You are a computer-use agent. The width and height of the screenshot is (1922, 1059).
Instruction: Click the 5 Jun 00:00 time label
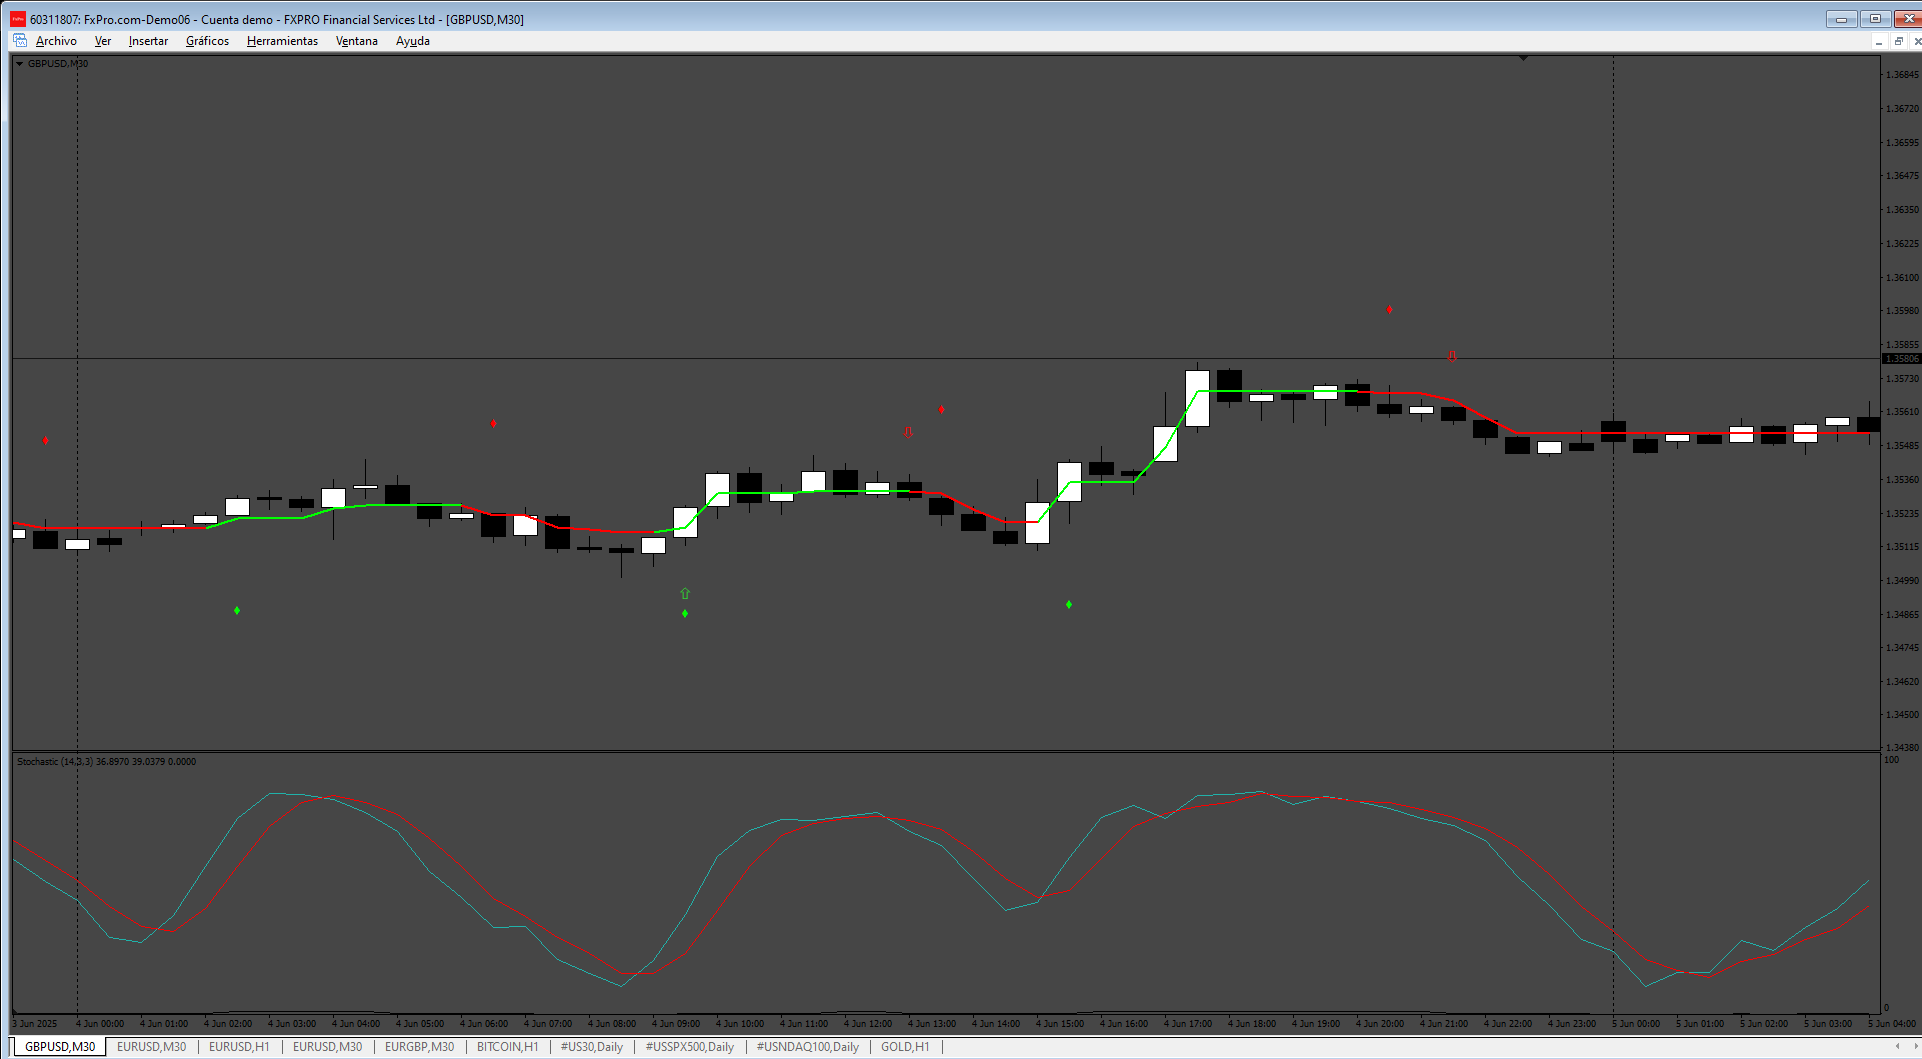(1636, 1023)
